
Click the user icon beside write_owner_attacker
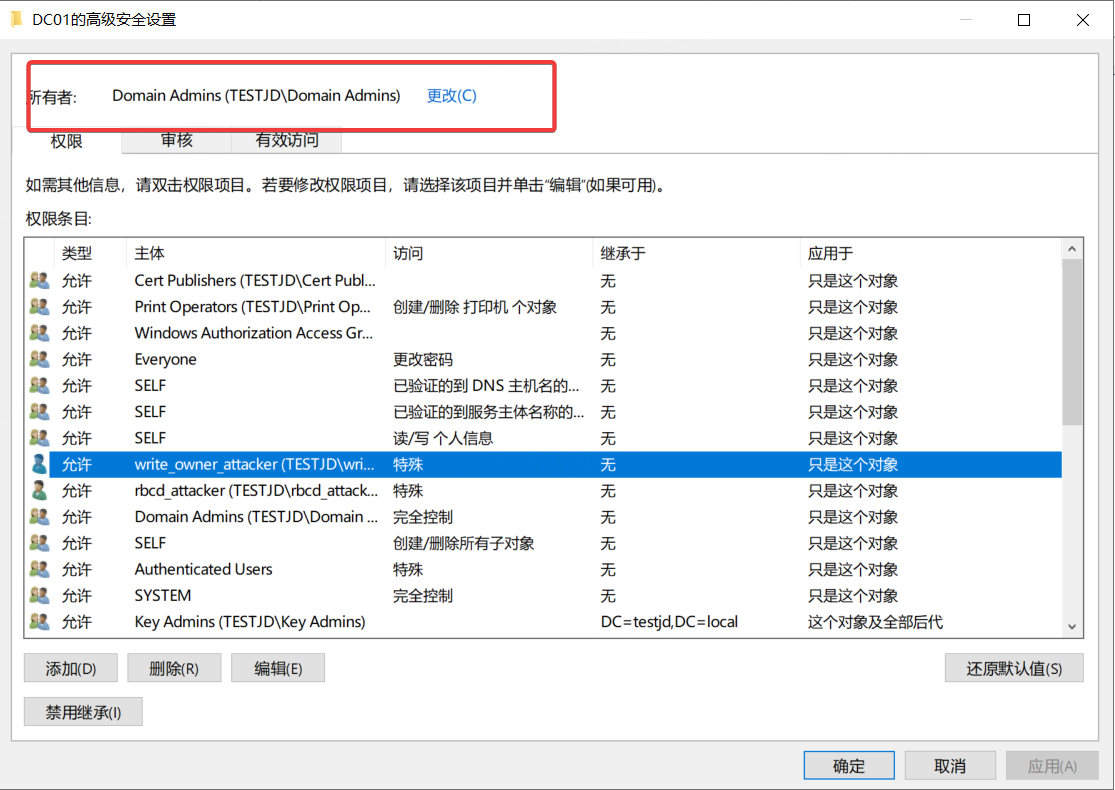point(39,464)
